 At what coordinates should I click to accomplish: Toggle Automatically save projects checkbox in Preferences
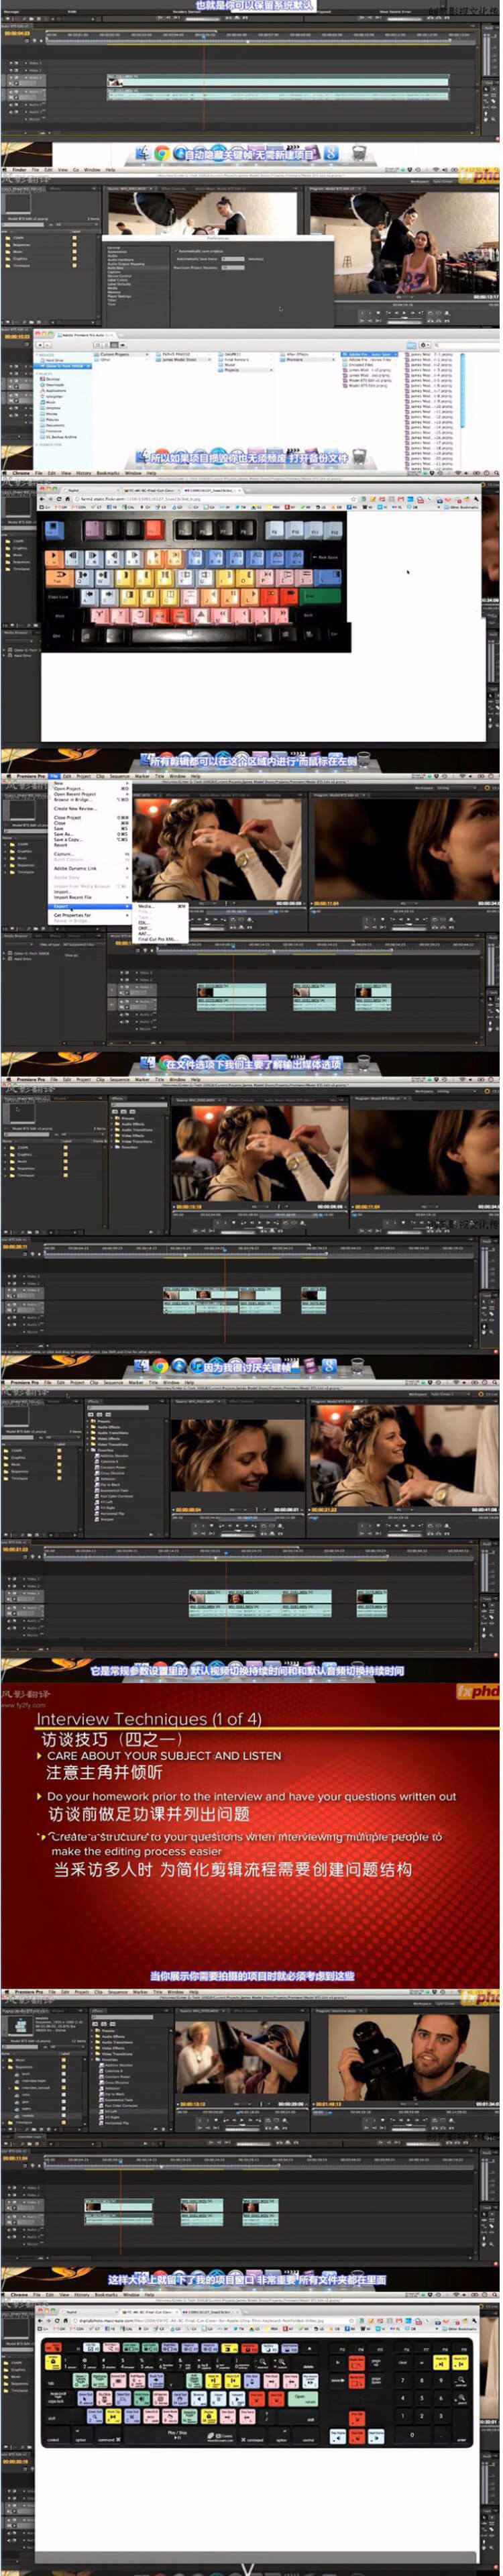pos(178,251)
